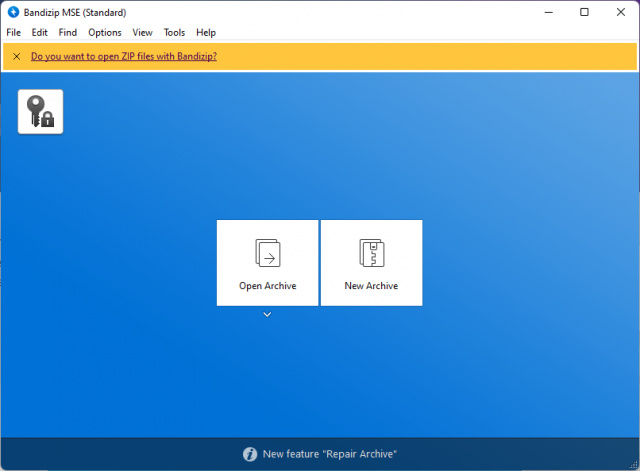Click the resize grip in the window corner
This screenshot has width=640, height=471.
pos(633,464)
